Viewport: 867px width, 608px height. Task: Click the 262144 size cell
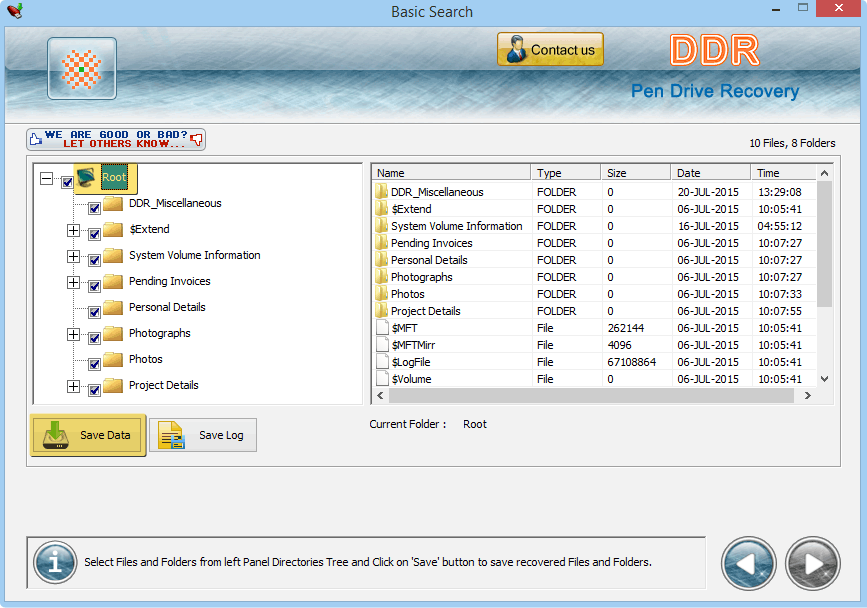[626, 328]
